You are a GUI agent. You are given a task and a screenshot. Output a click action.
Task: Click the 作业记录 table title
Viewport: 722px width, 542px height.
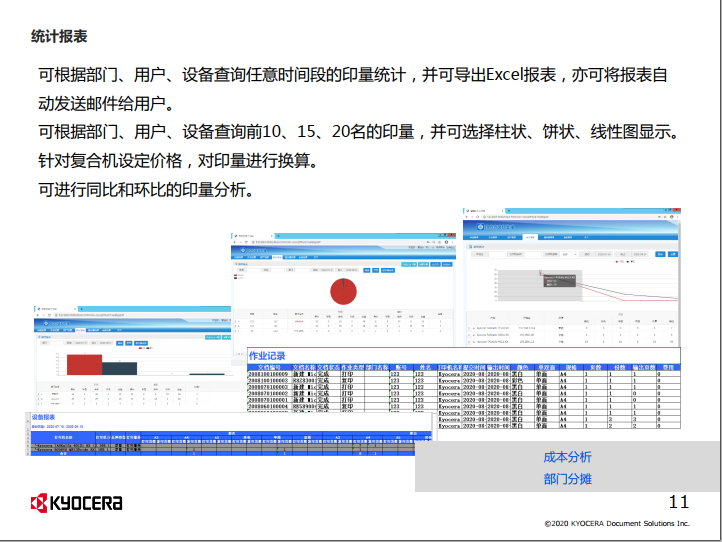pos(268,356)
